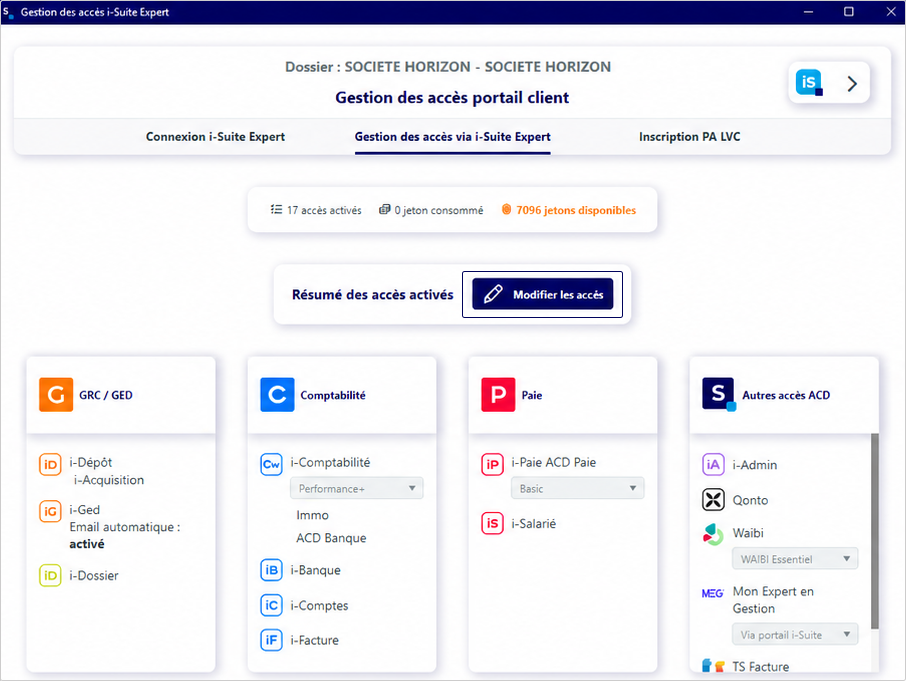Open the Basic dropdown under i-Paie ACD Paie
The height and width of the screenshot is (681, 906).
coord(577,489)
